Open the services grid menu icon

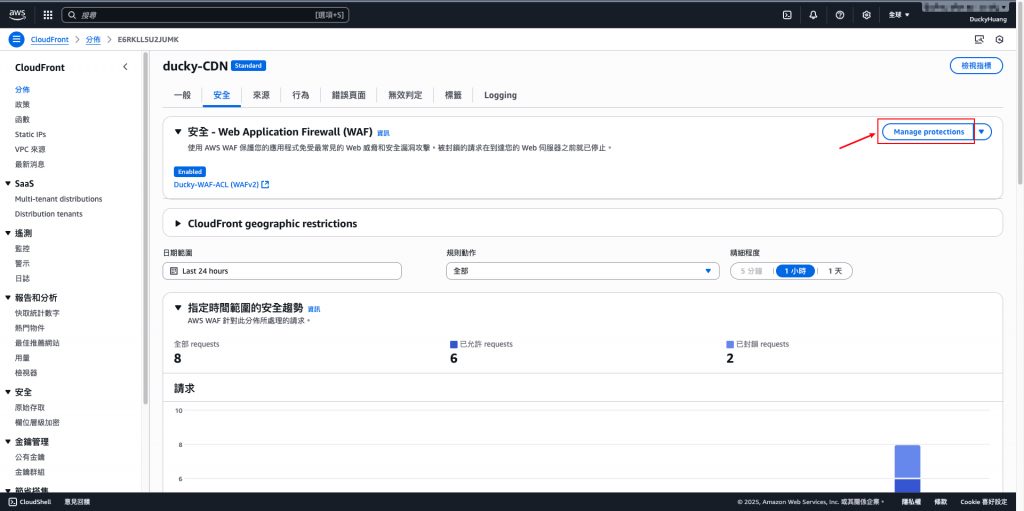48,14
